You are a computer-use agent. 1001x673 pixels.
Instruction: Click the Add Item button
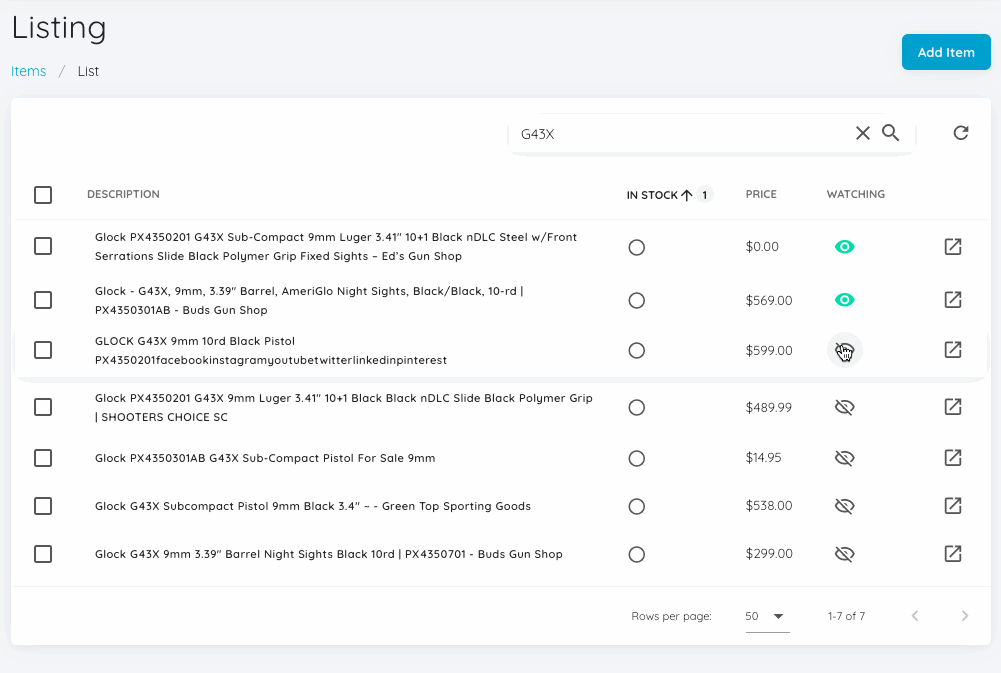tap(946, 52)
